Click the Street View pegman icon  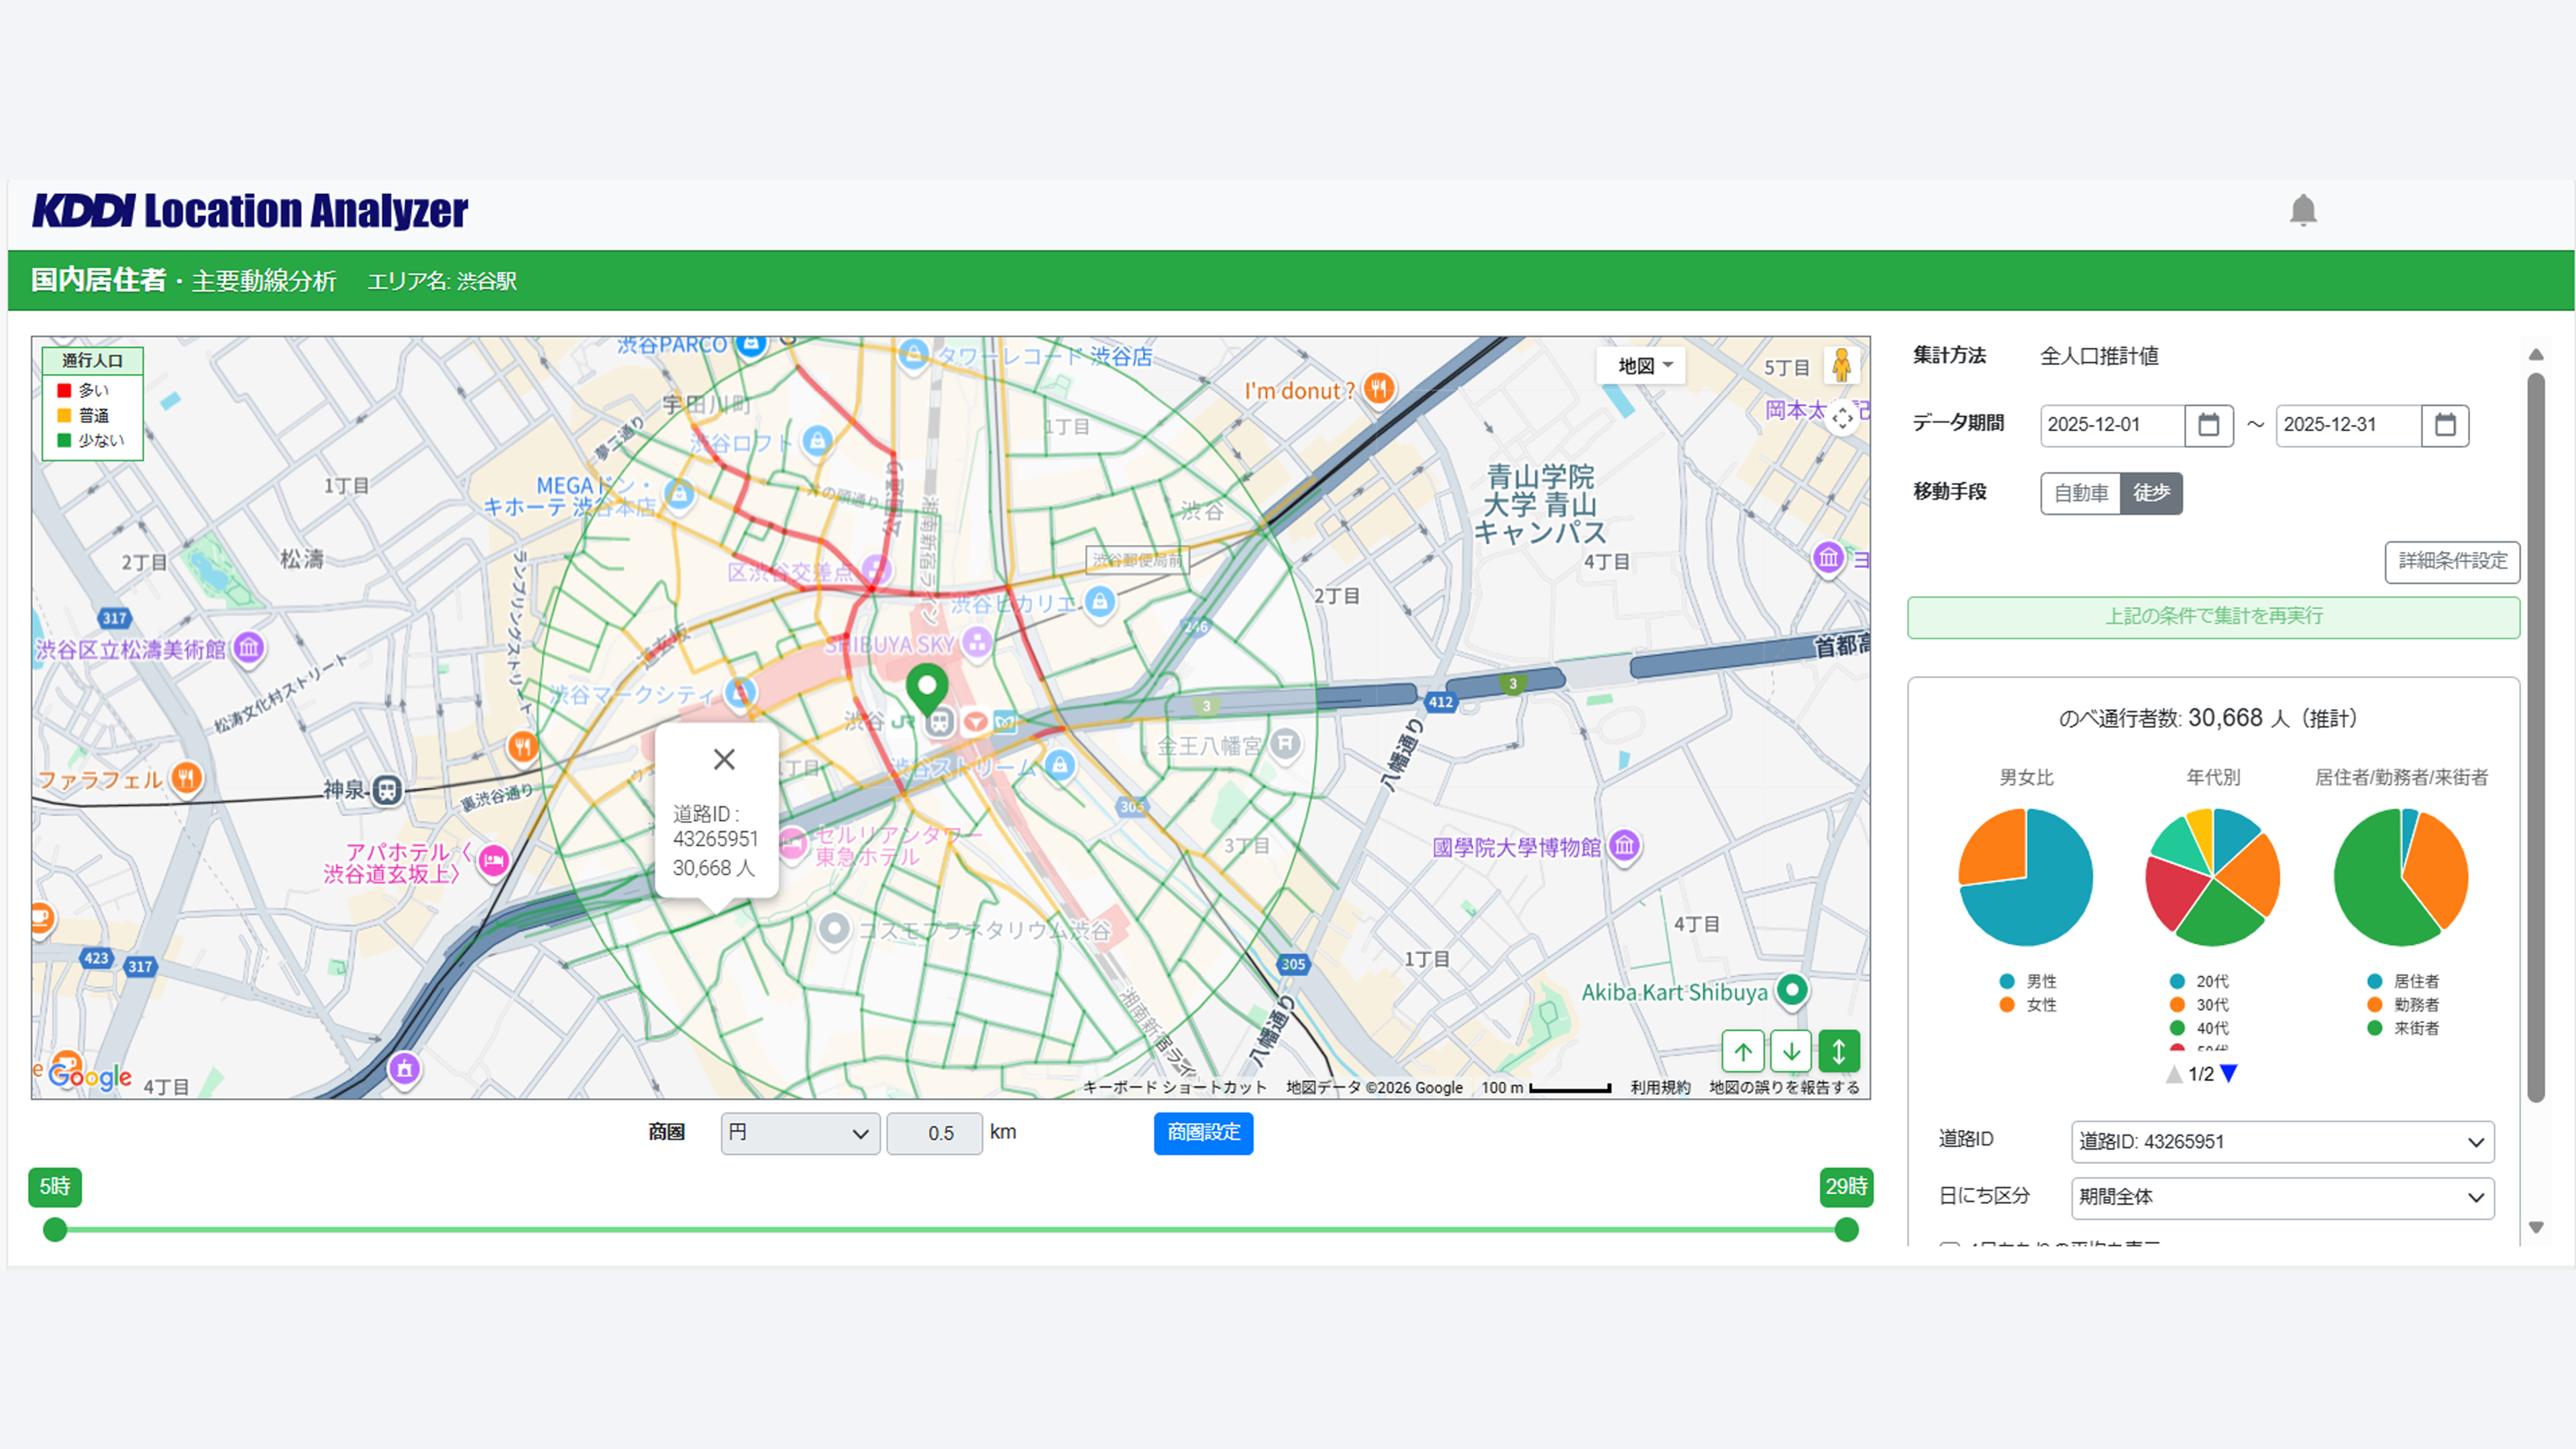coord(1841,365)
